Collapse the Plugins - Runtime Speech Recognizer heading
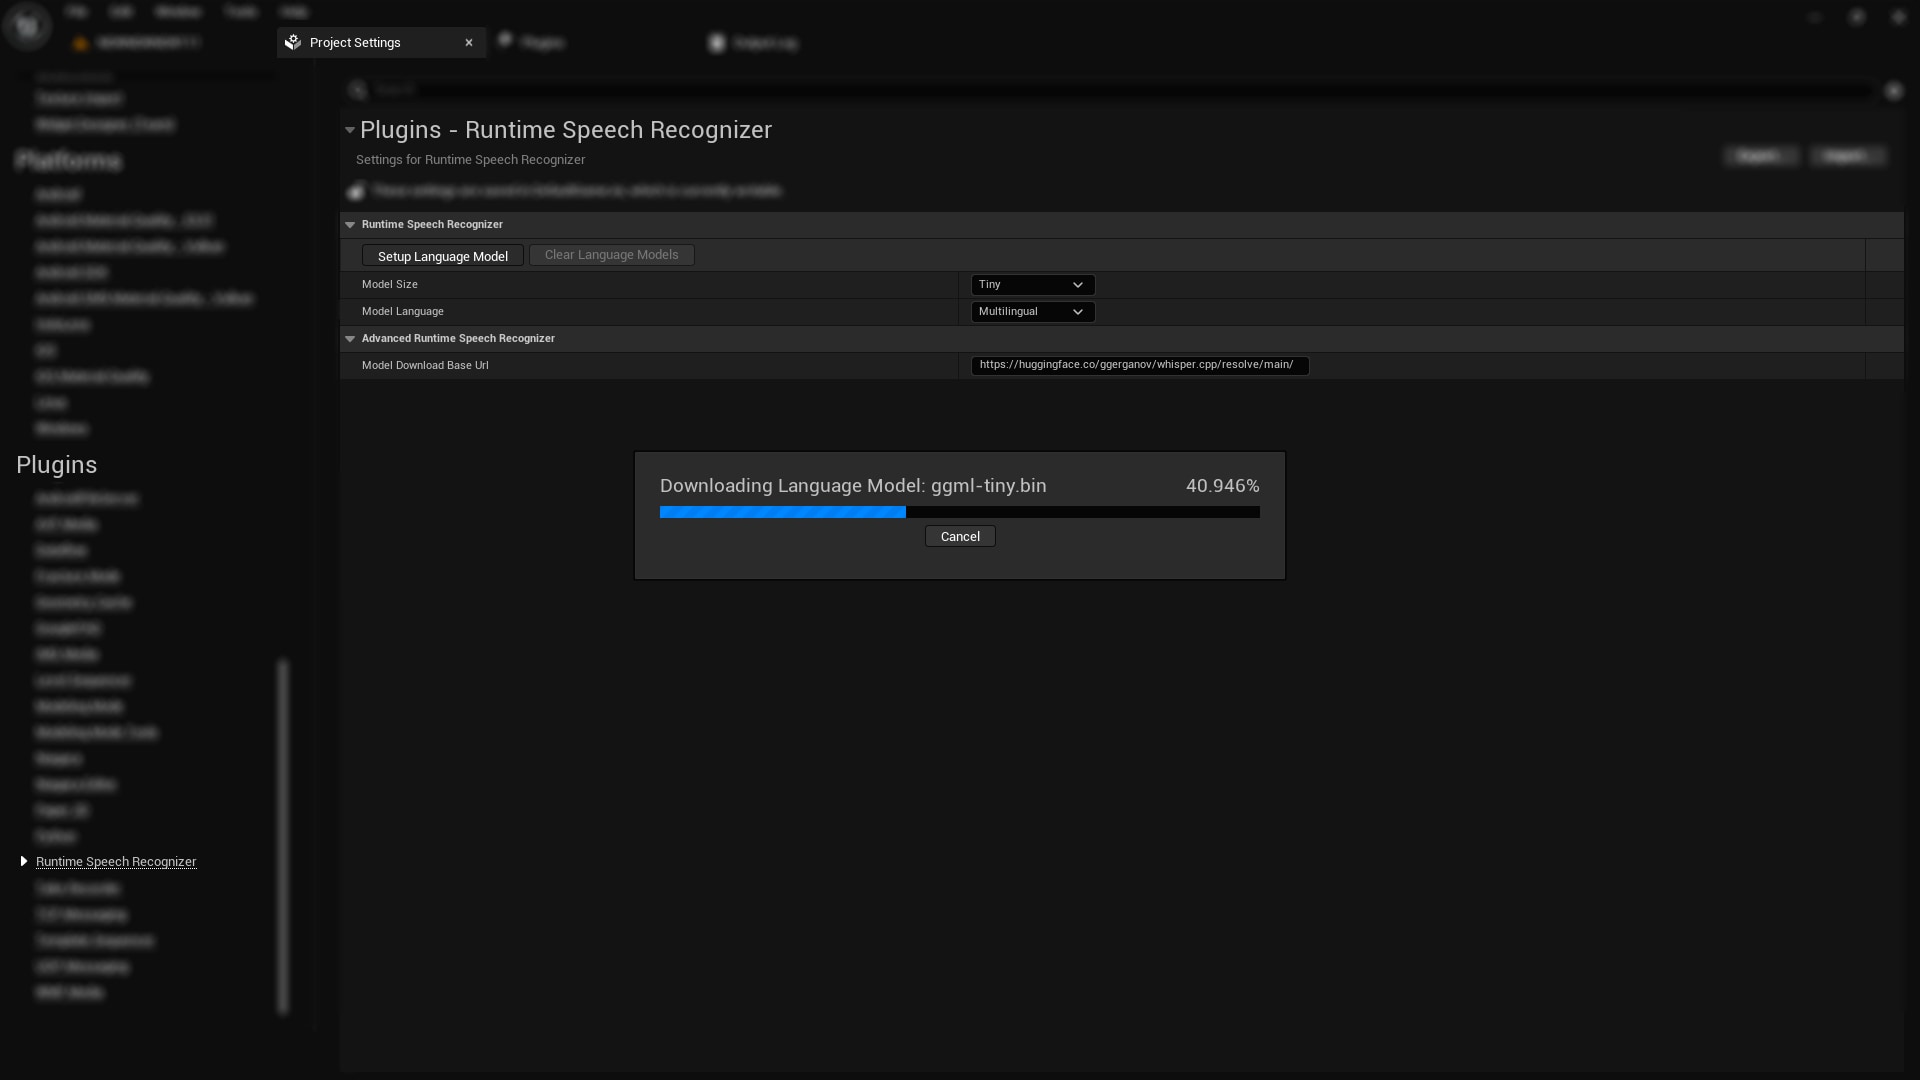Screen dimensions: 1920x1080 tap(349, 130)
